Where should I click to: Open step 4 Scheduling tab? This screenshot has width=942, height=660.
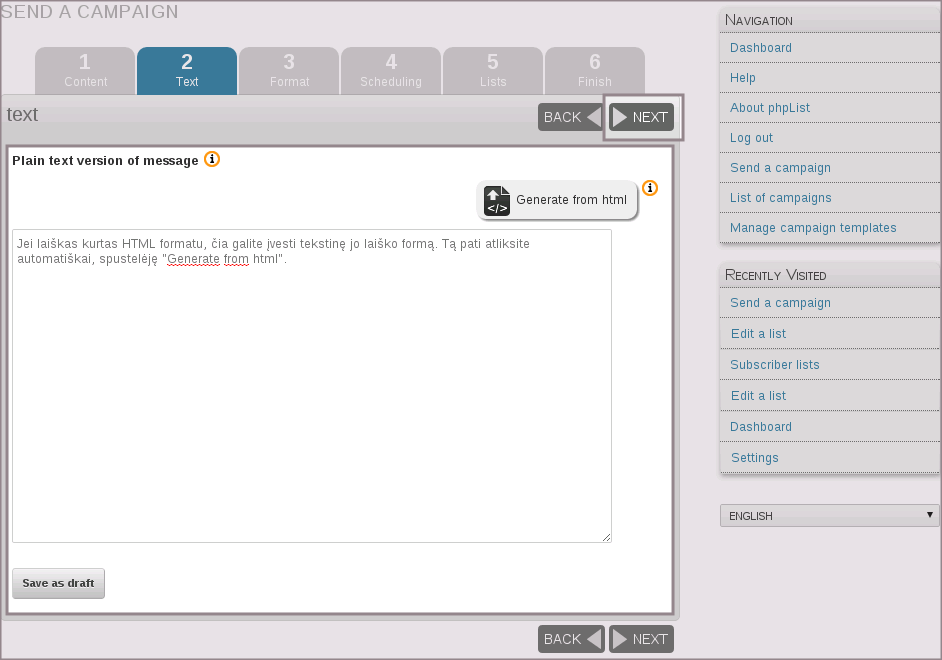391,71
